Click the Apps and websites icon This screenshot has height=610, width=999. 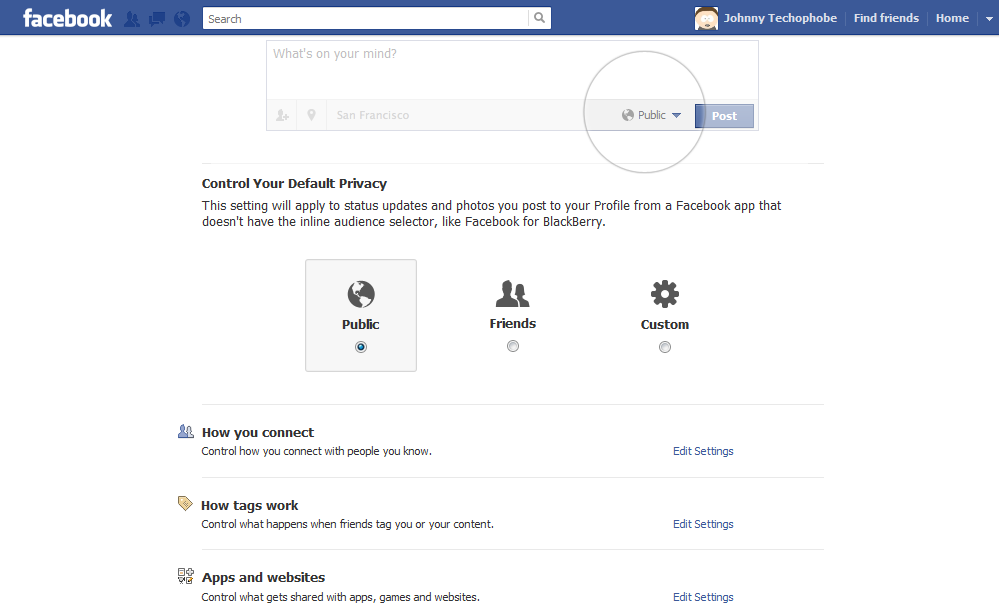click(x=185, y=576)
